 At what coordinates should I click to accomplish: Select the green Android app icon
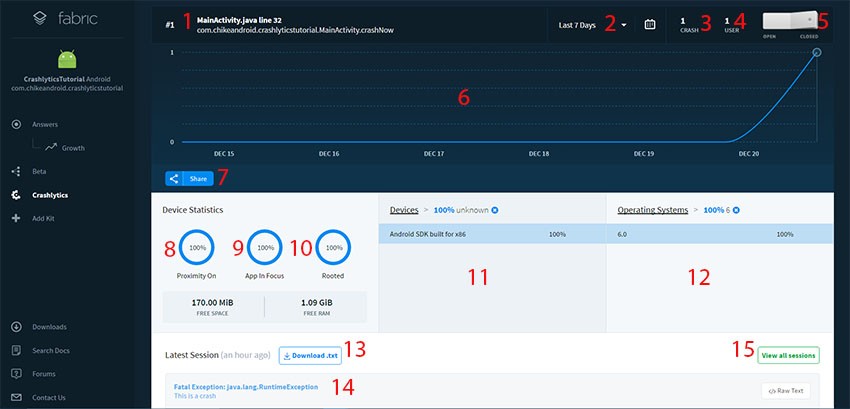(67, 59)
